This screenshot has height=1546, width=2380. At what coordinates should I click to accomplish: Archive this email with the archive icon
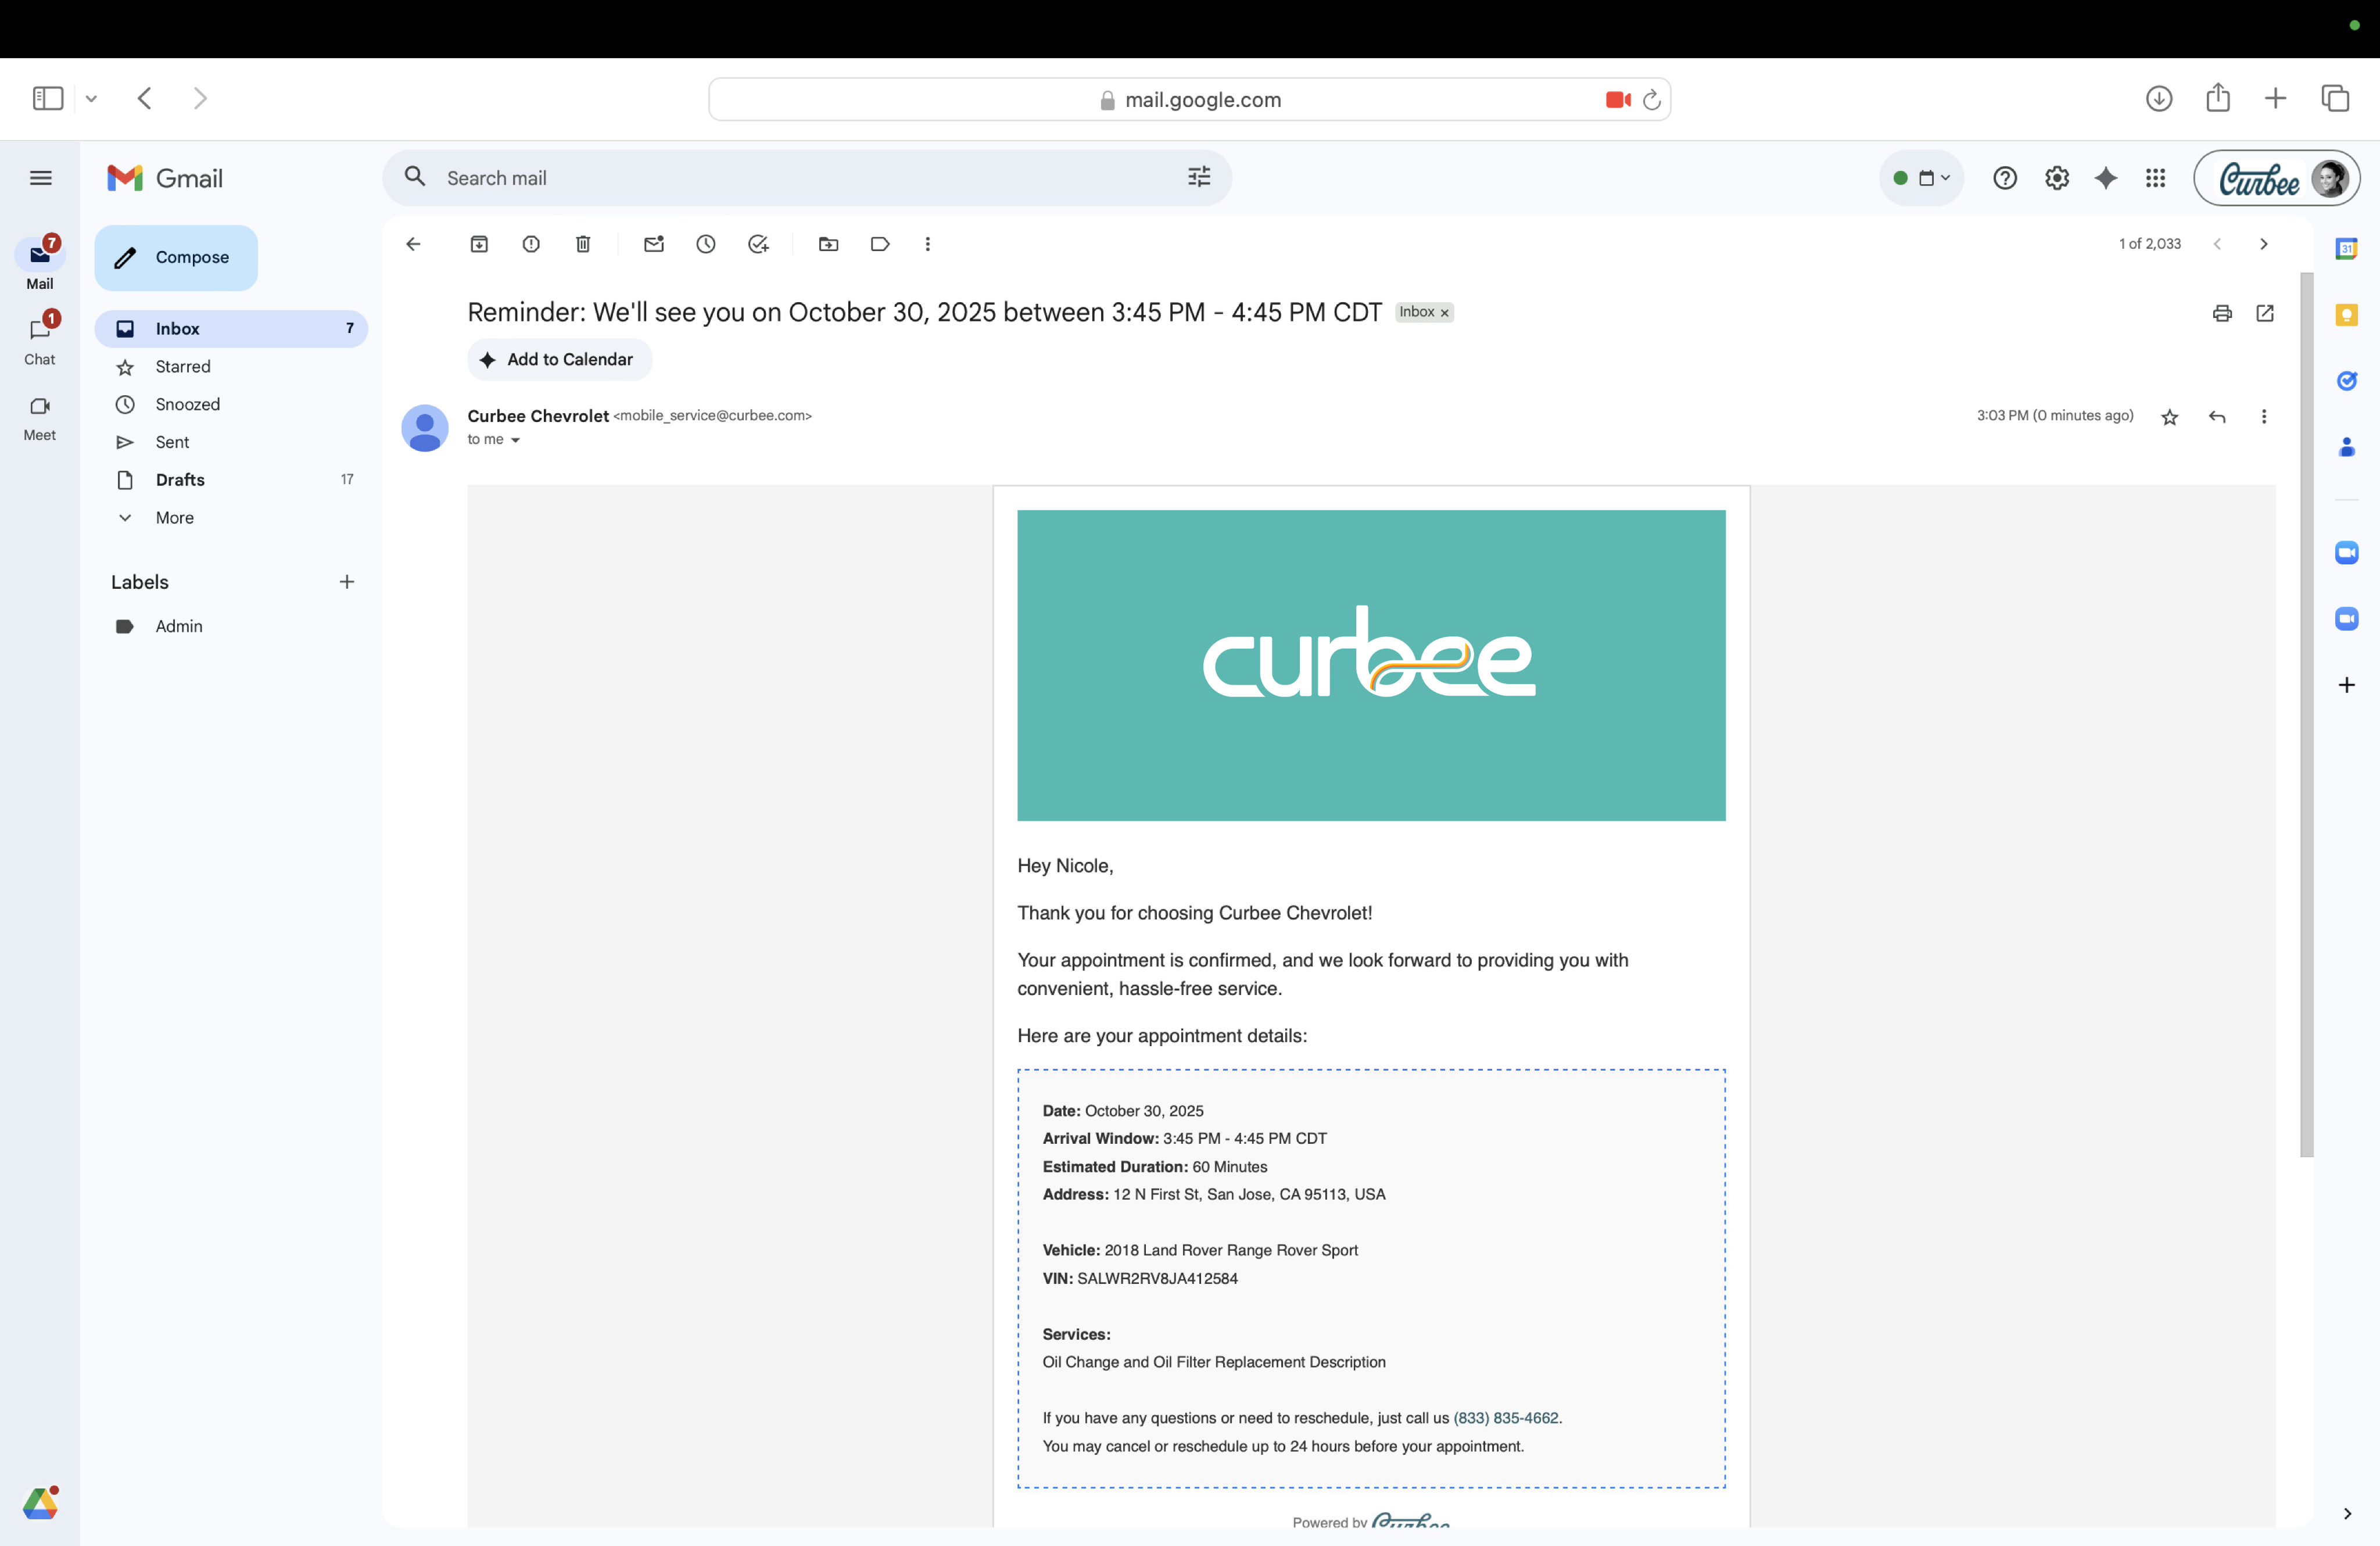coord(479,244)
